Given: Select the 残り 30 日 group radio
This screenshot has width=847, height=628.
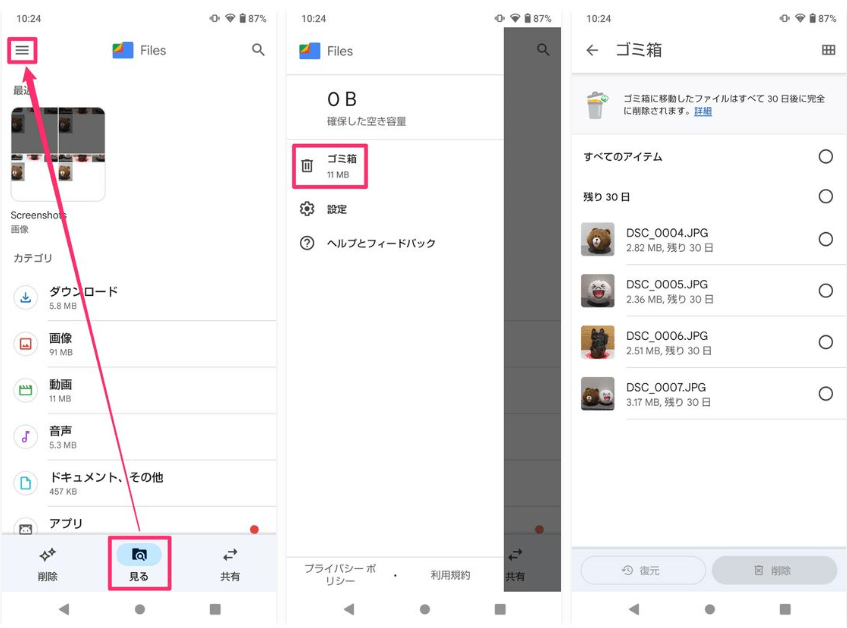Looking at the screenshot, I should tap(825, 197).
